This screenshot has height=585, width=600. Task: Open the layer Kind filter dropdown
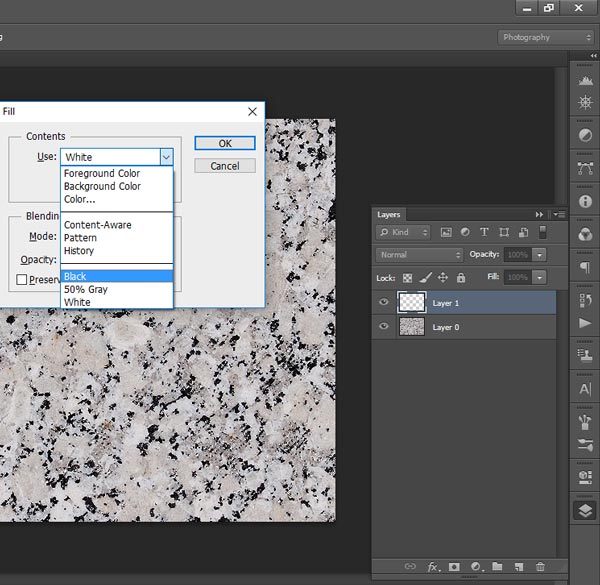coord(404,232)
